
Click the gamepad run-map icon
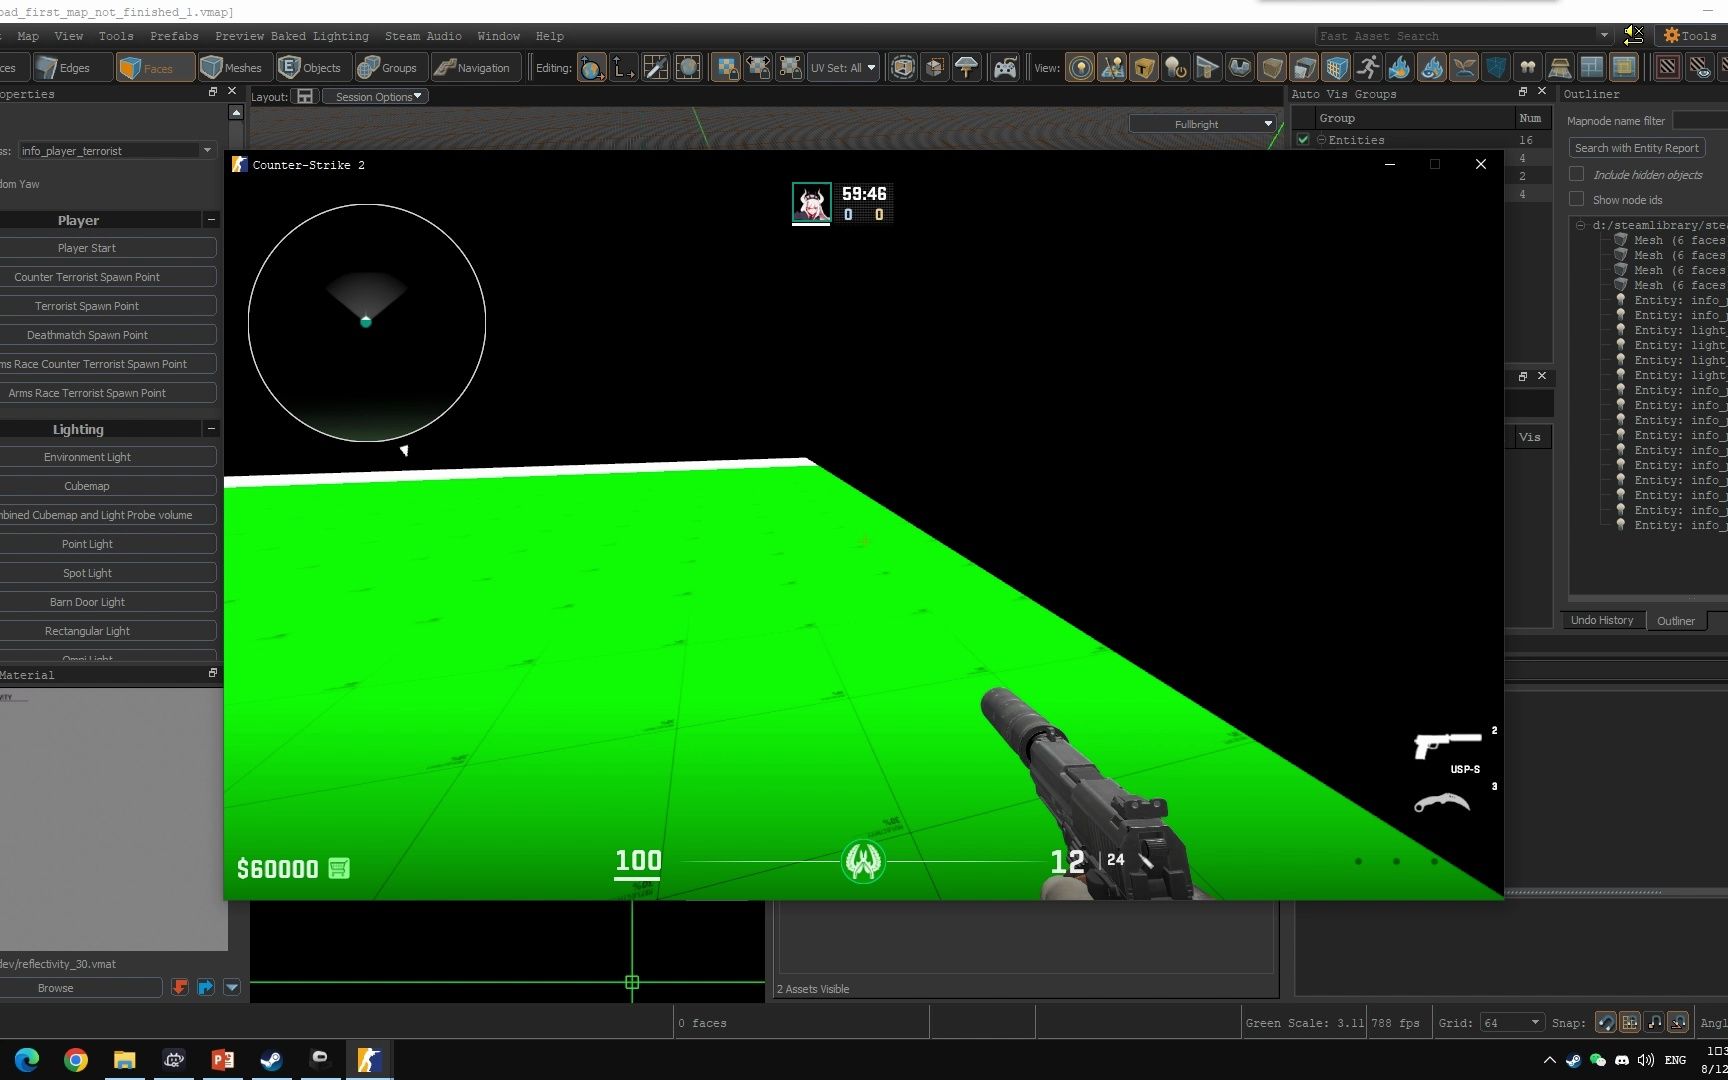pos(1004,68)
